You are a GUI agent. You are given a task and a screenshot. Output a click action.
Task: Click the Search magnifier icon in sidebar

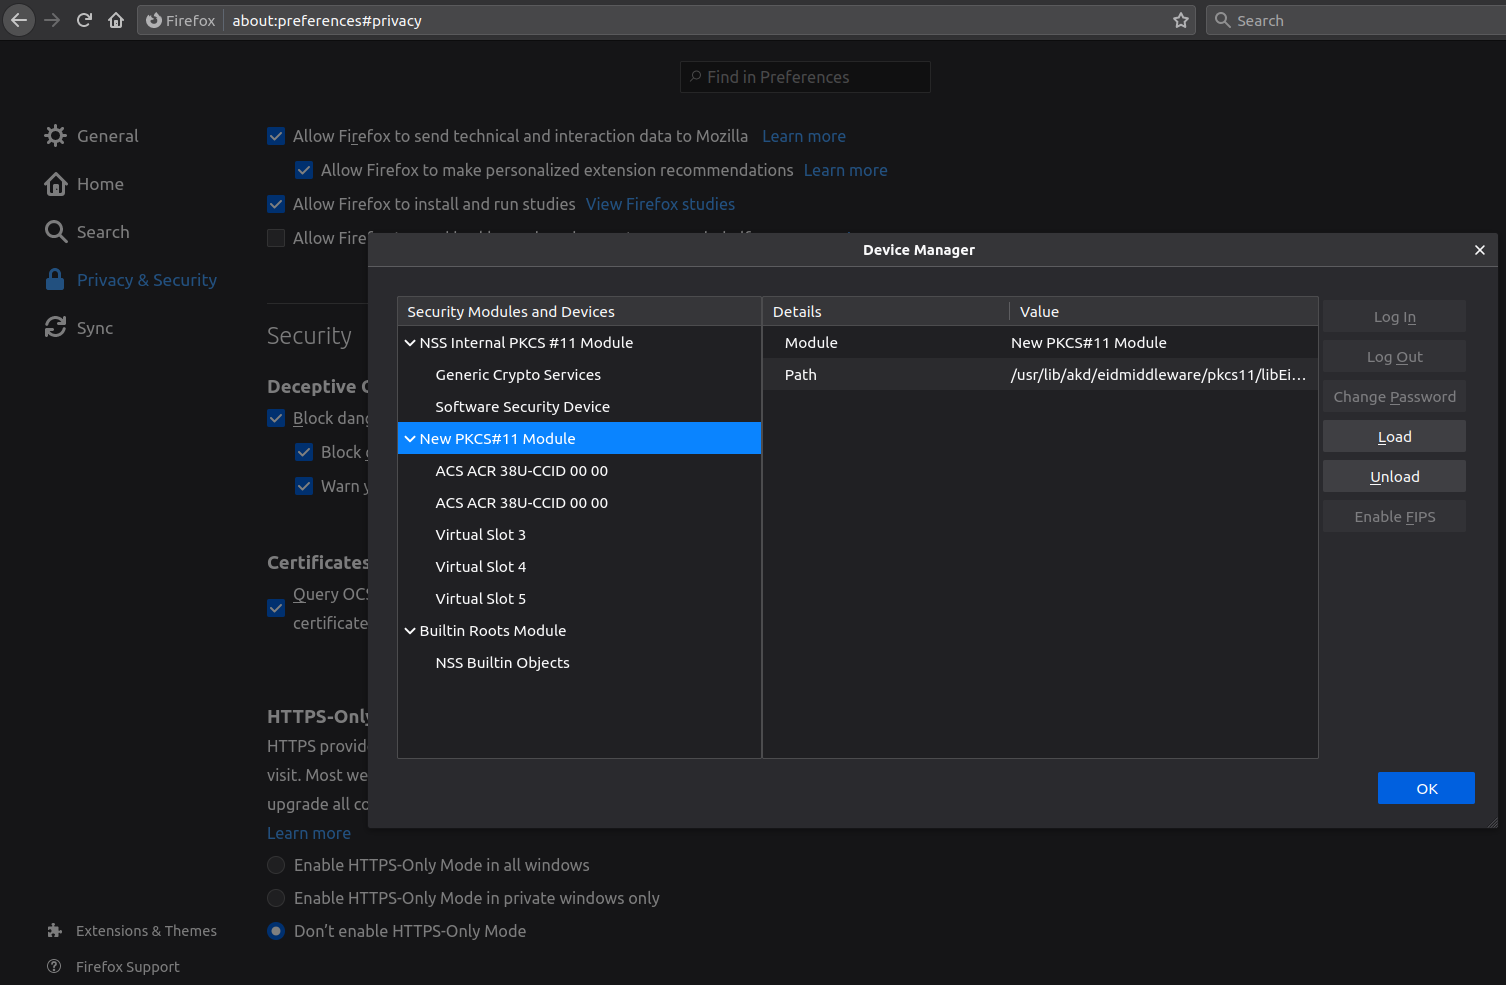pos(56,232)
